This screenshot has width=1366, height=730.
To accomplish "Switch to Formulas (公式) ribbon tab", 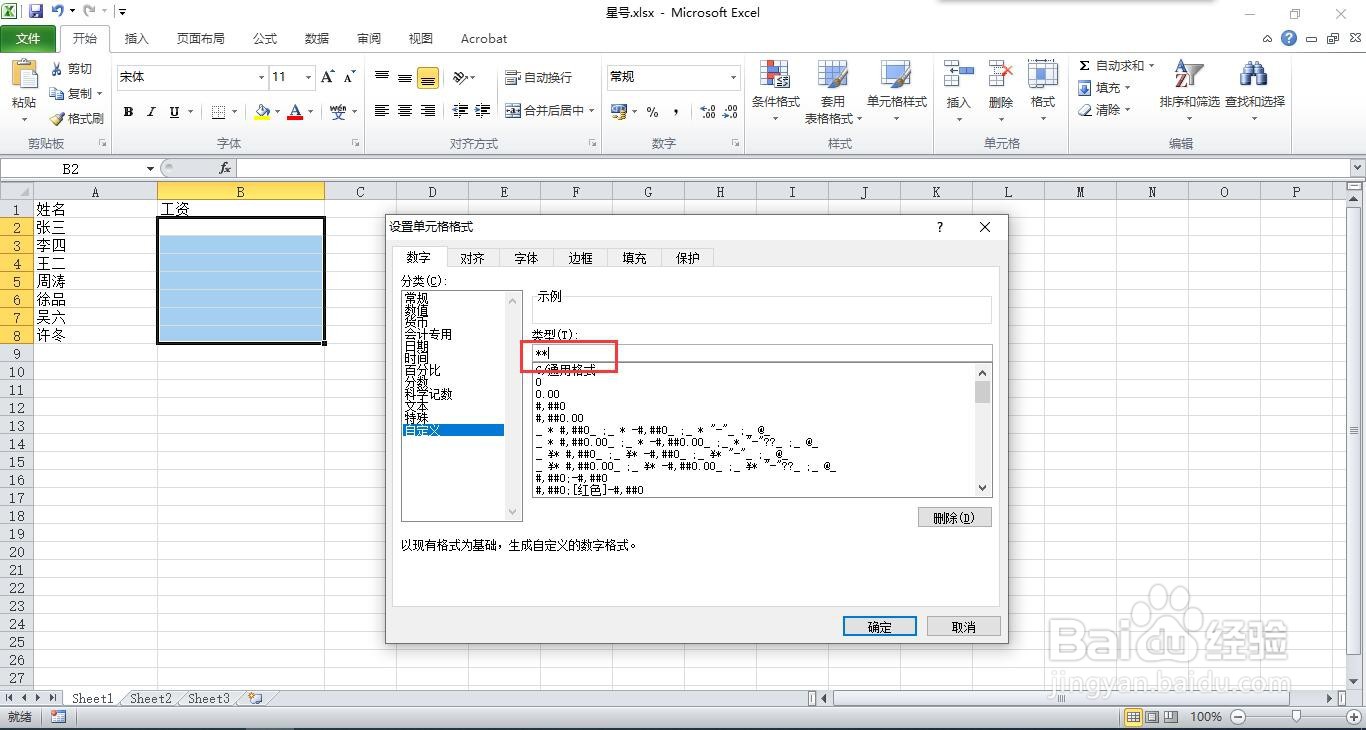I will coord(265,39).
